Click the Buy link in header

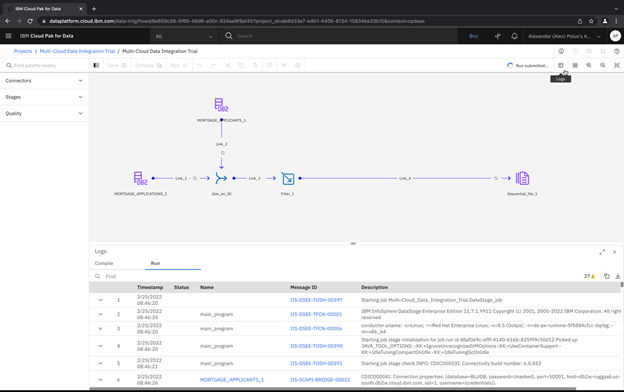473,36
